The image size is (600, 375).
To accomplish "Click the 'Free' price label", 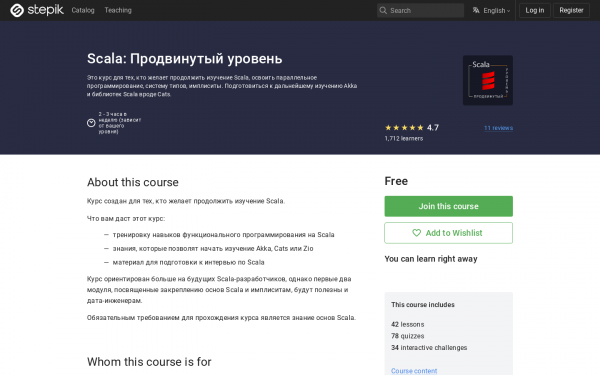I will [396, 181].
